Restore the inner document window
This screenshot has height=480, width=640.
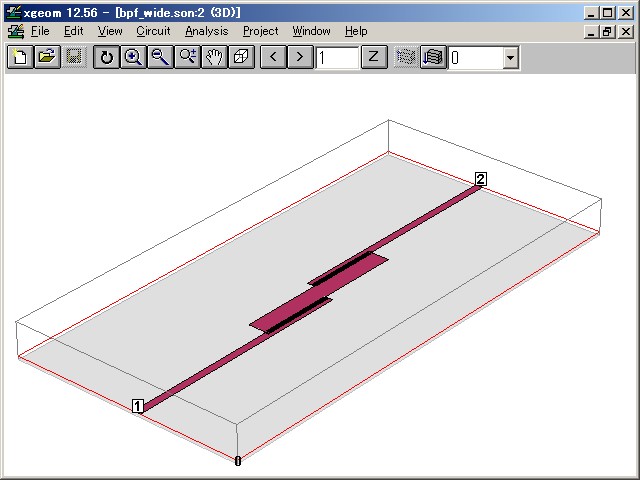point(608,32)
